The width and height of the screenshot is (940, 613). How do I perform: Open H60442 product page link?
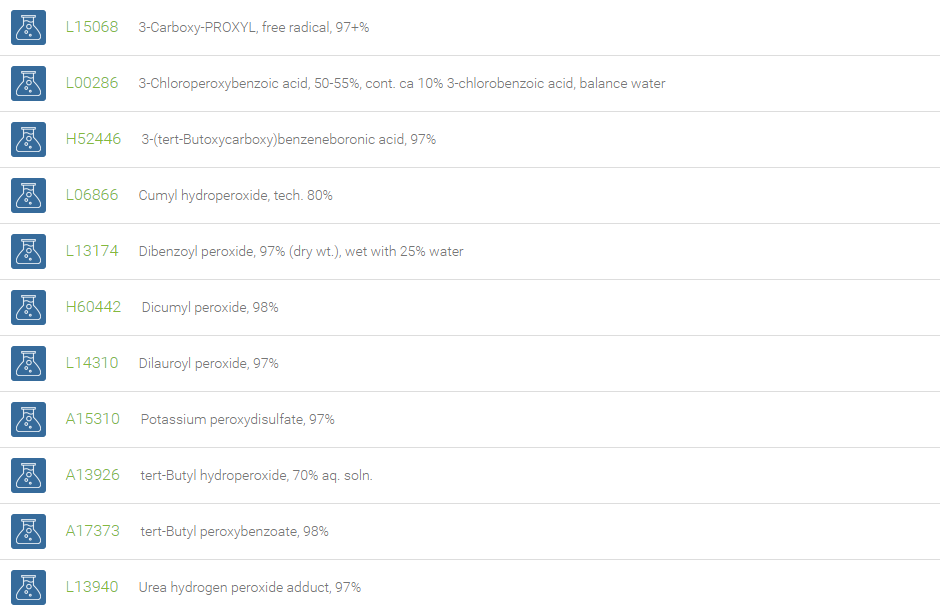pos(93,307)
